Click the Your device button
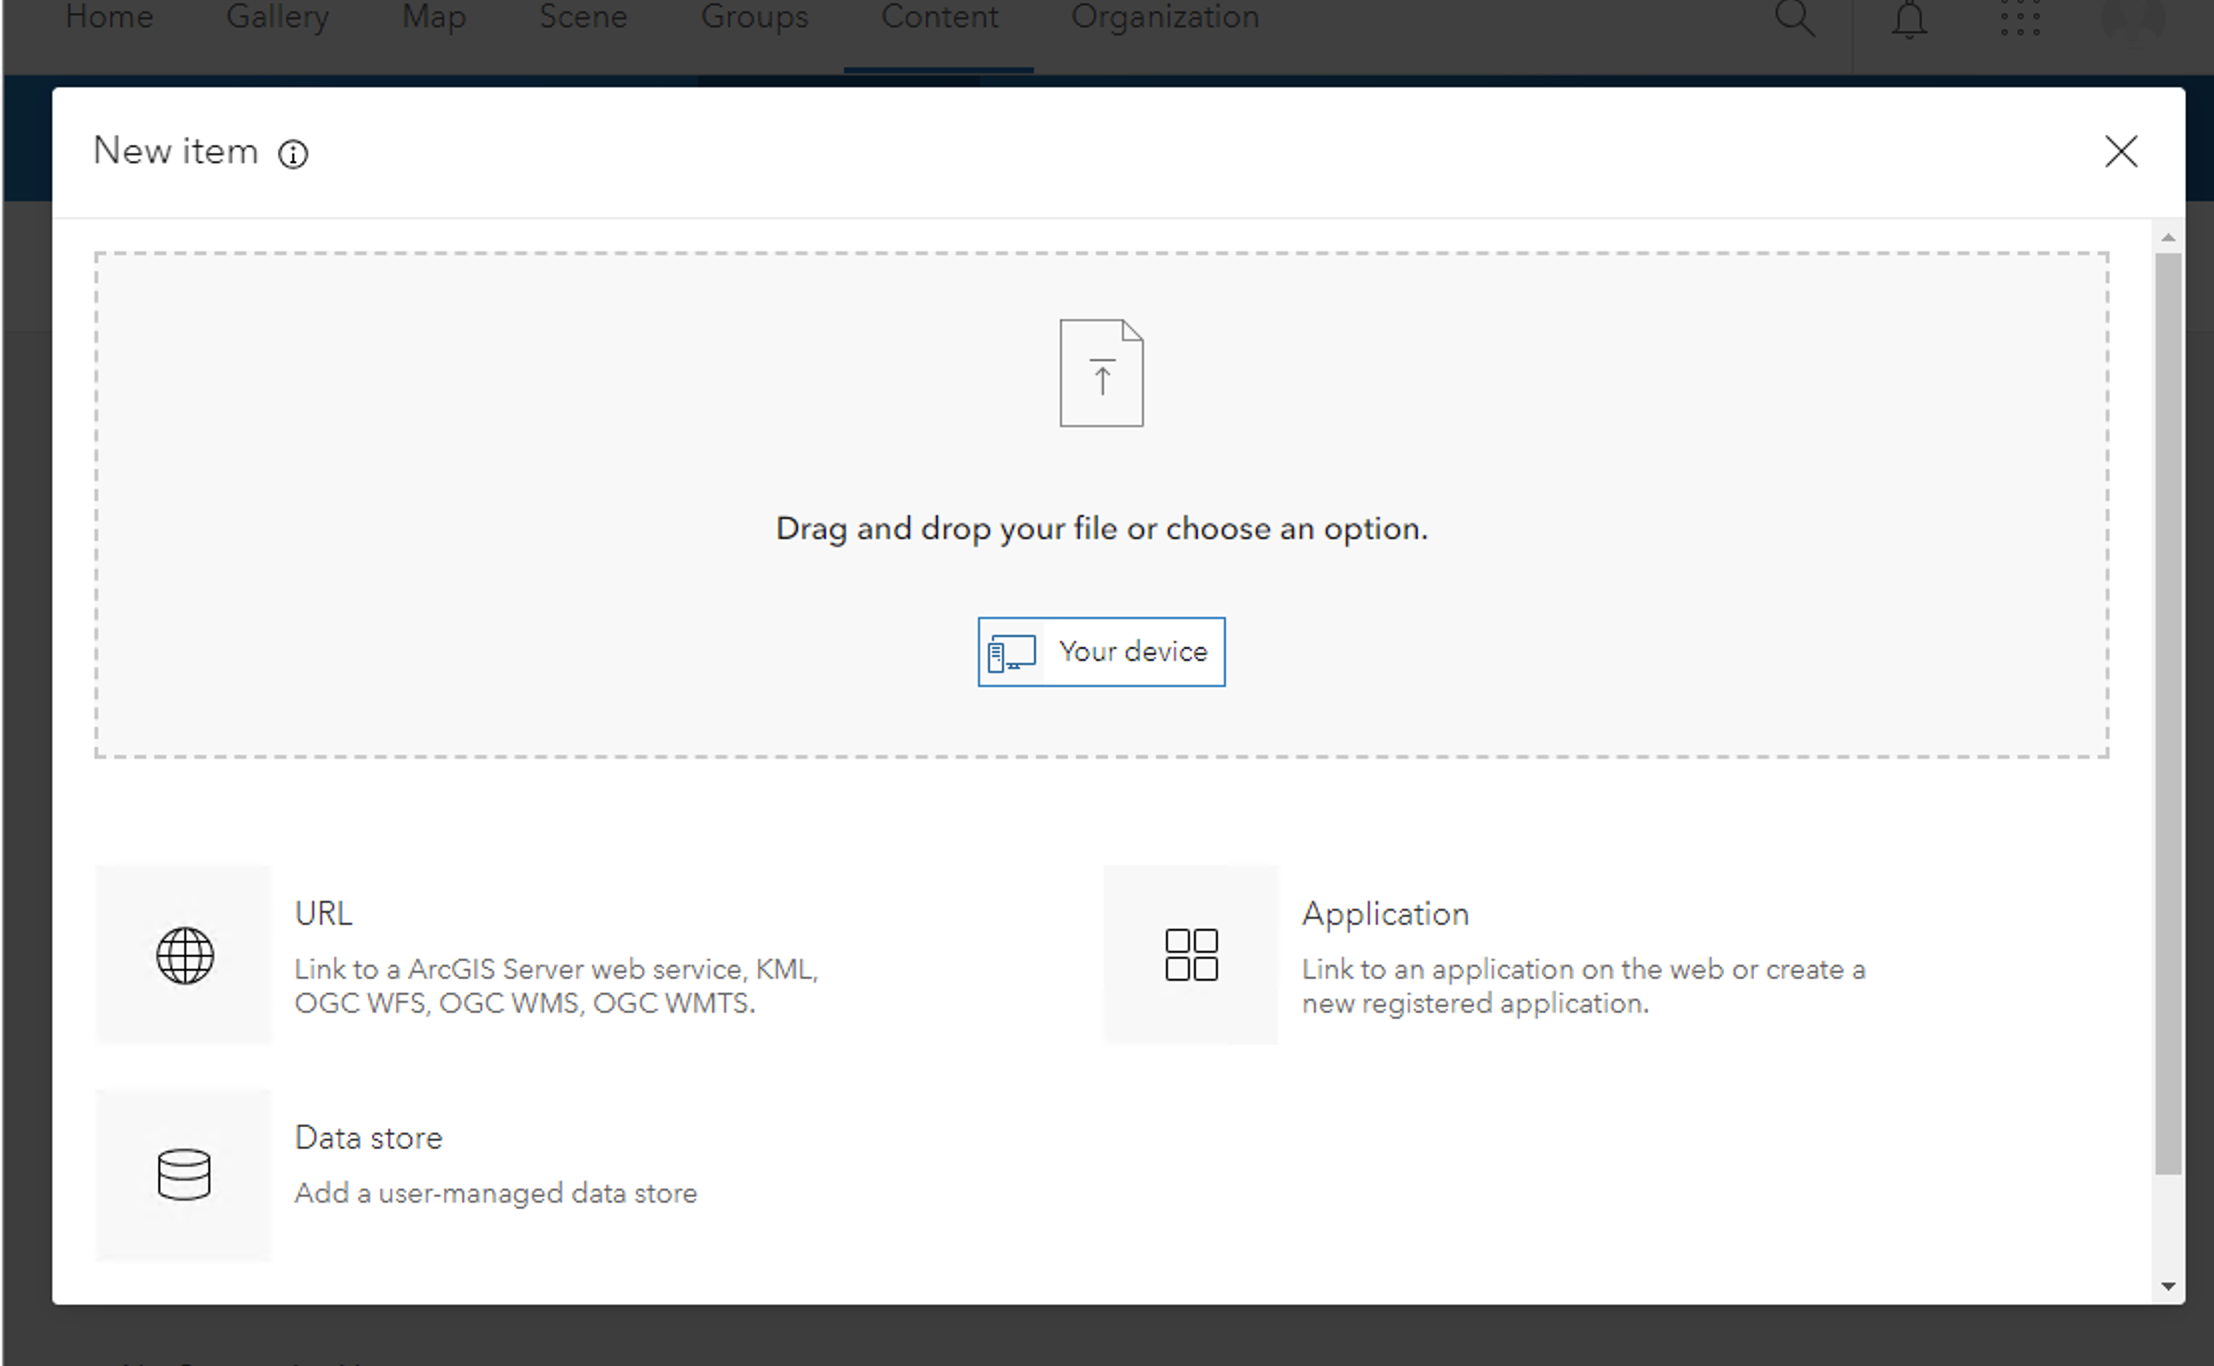The width and height of the screenshot is (2214, 1366). [x=1100, y=651]
